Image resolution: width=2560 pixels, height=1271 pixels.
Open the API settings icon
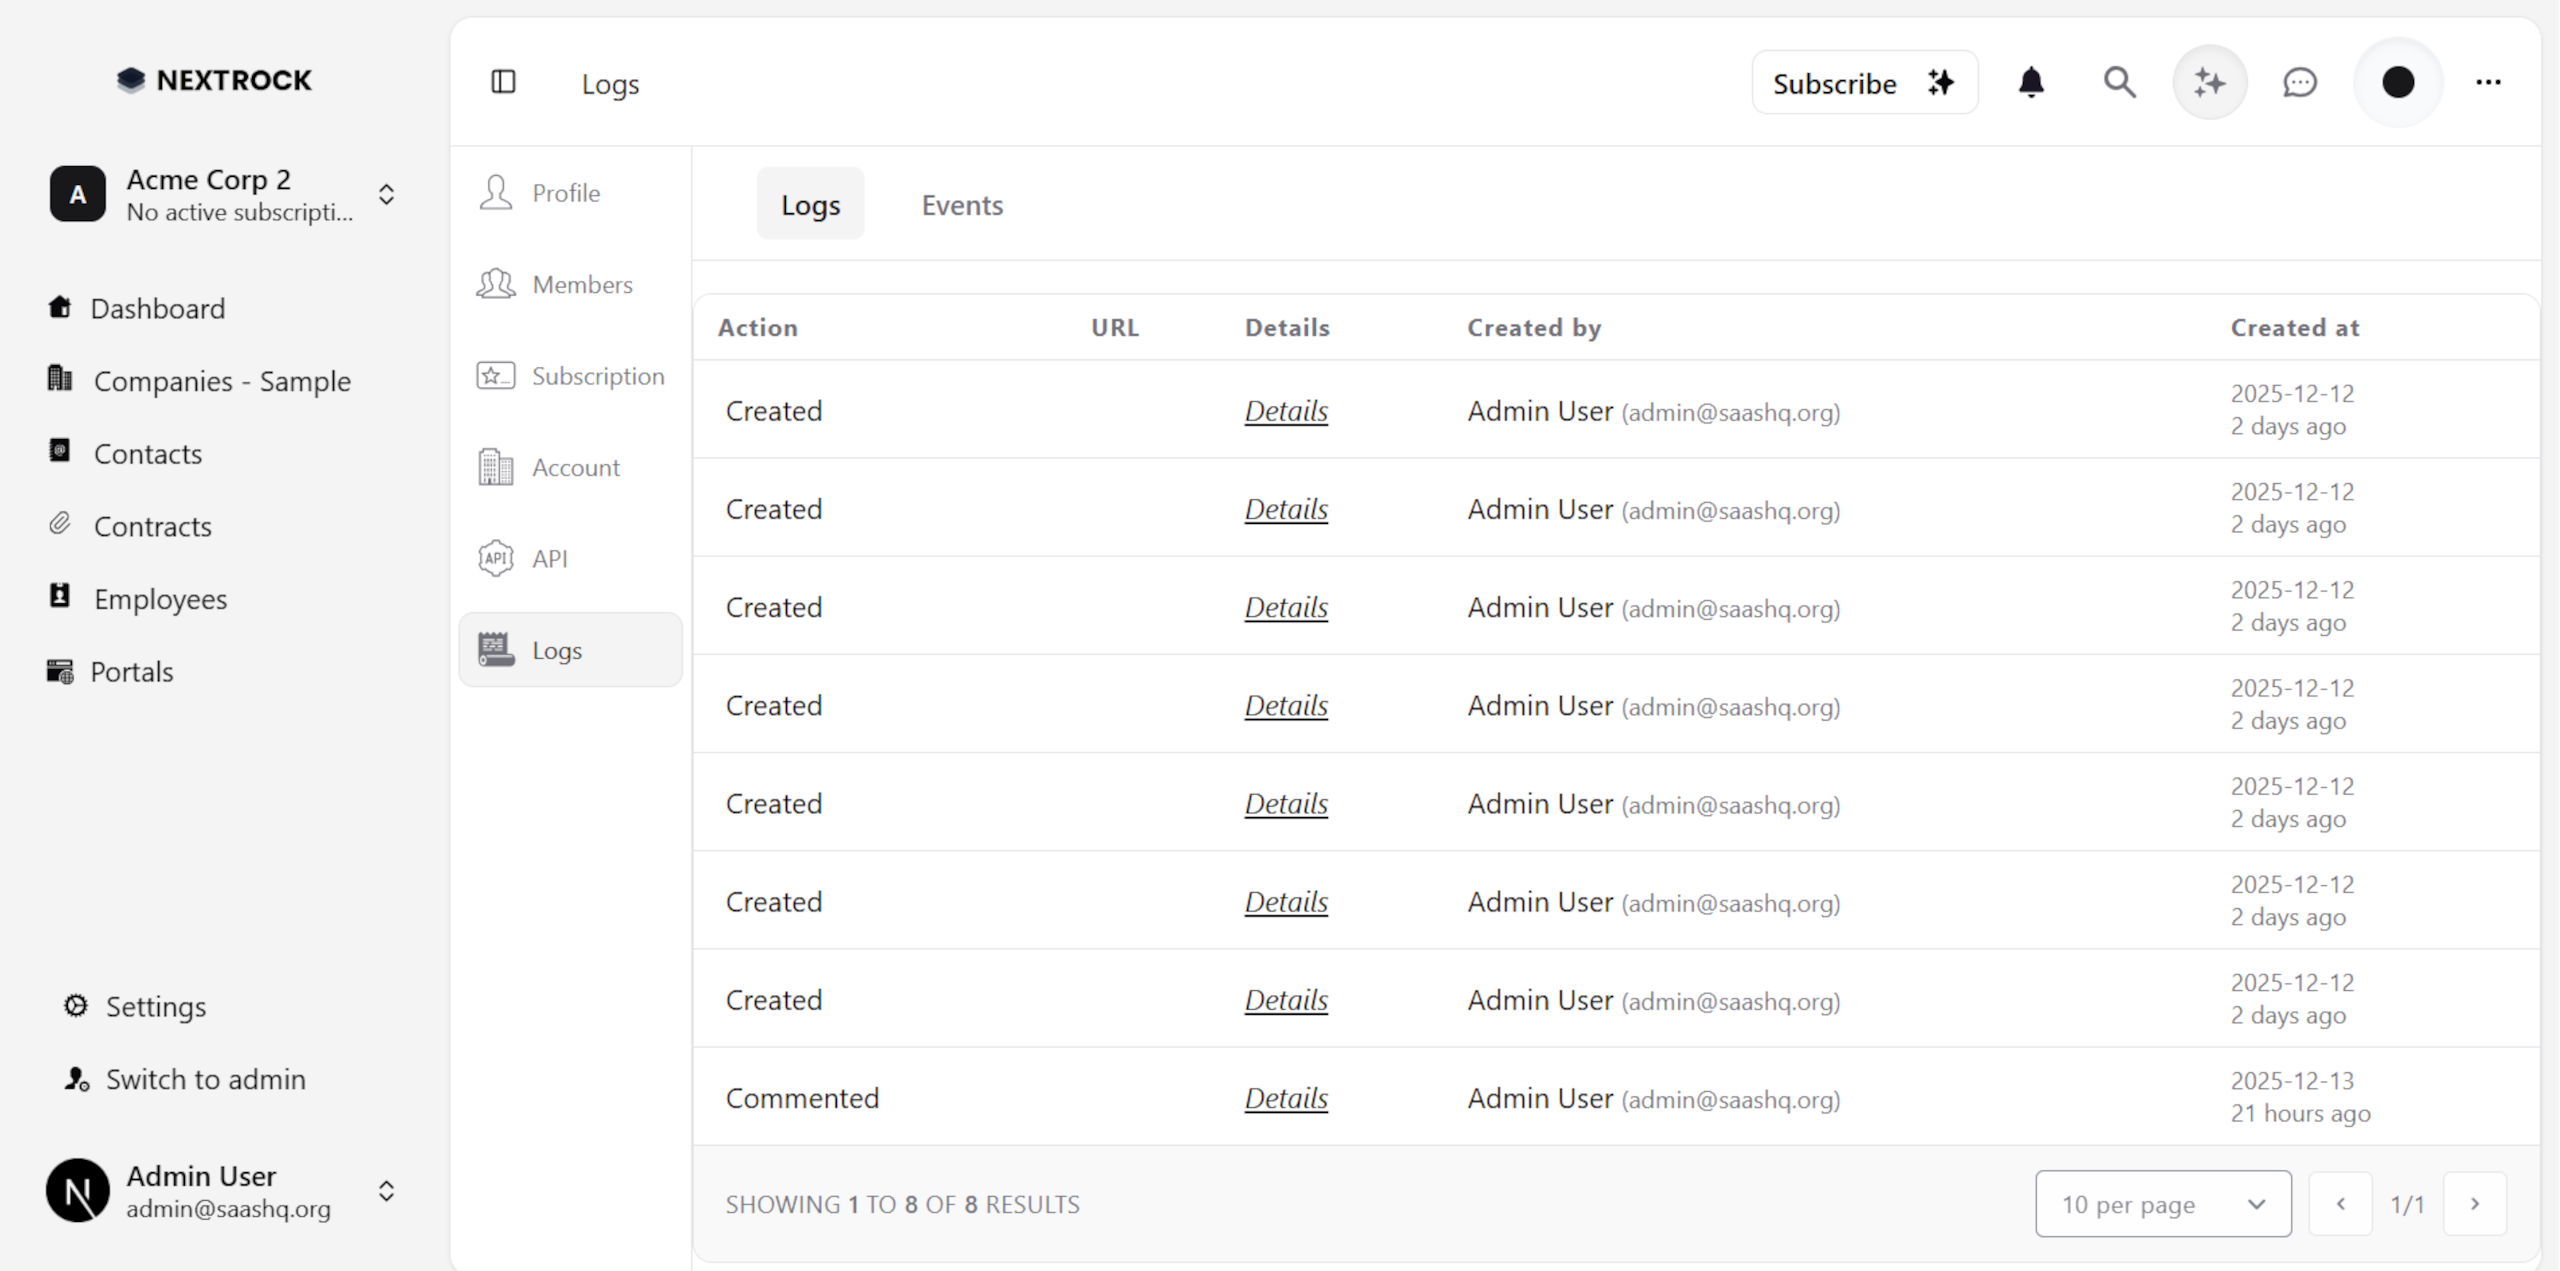(x=496, y=558)
